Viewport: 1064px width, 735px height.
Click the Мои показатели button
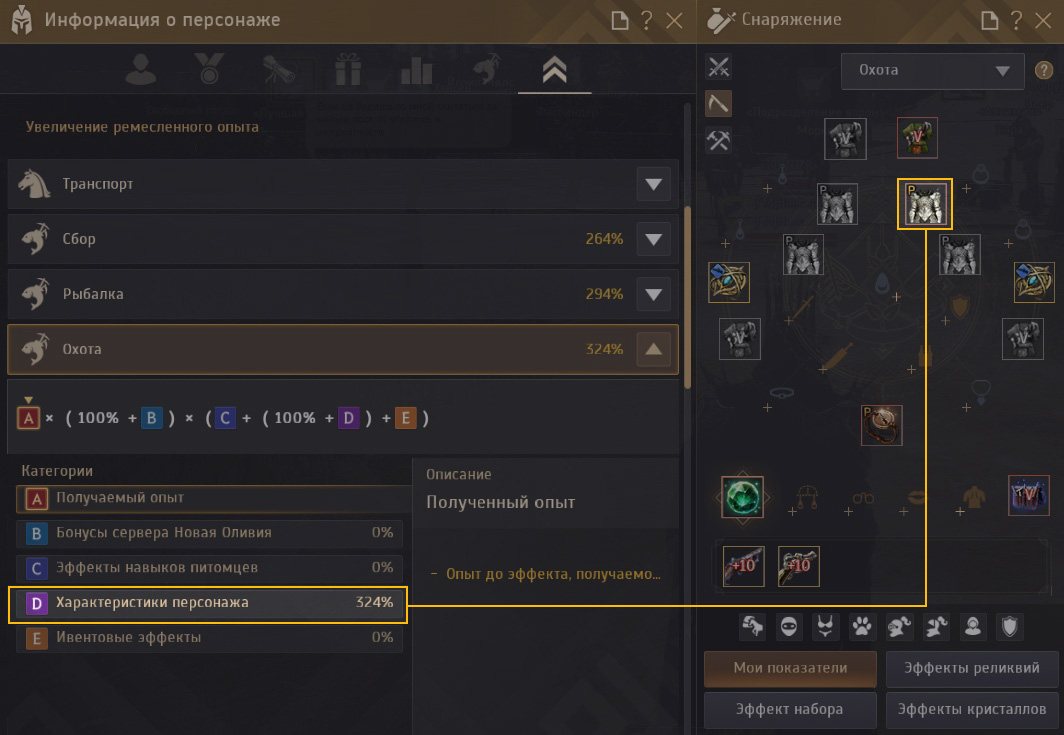[790, 668]
